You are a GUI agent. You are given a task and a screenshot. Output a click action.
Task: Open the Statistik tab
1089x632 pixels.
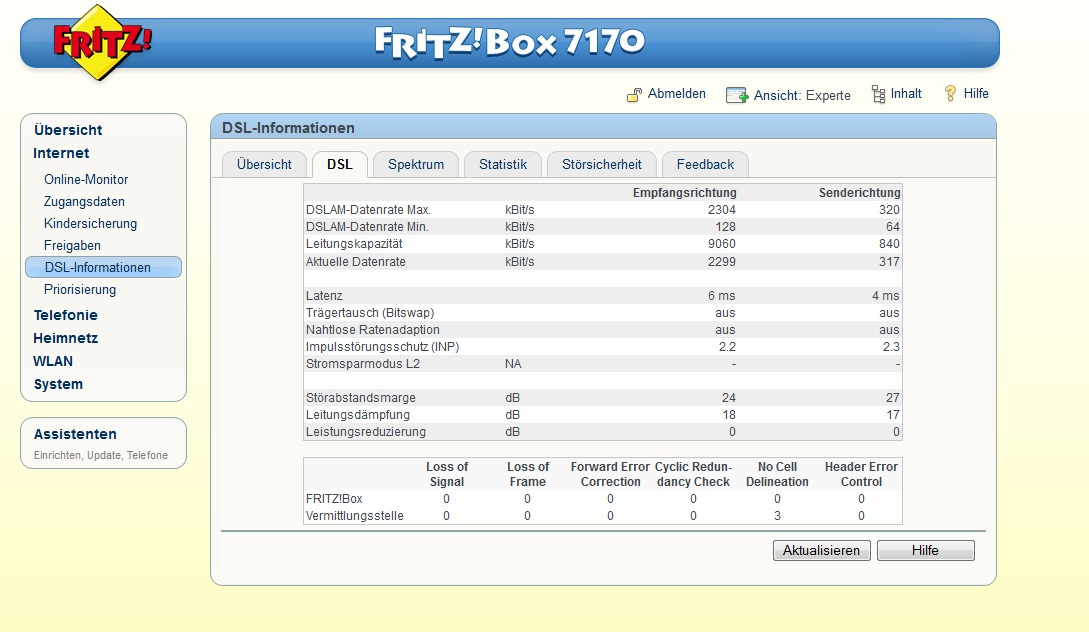[x=503, y=165]
